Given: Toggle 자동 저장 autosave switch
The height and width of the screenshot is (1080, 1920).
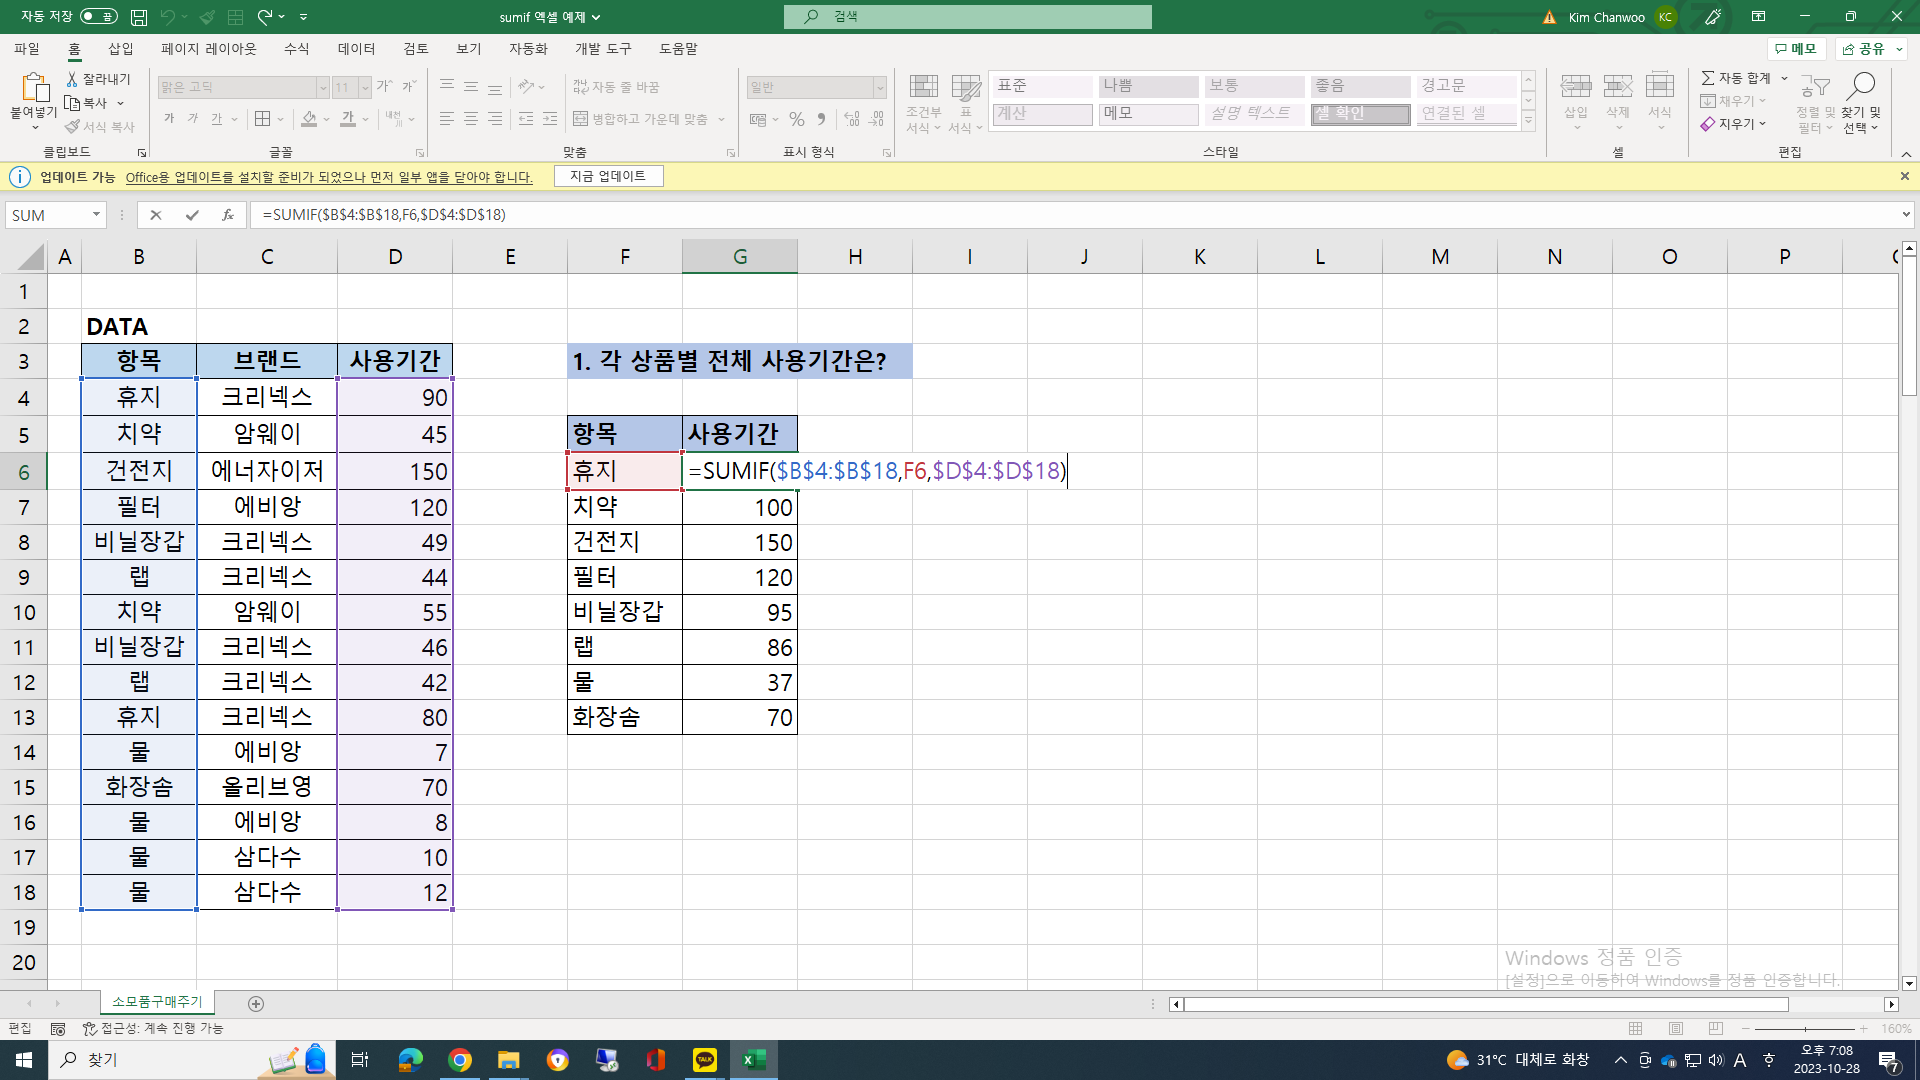Looking at the screenshot, I should coord(98,17).
